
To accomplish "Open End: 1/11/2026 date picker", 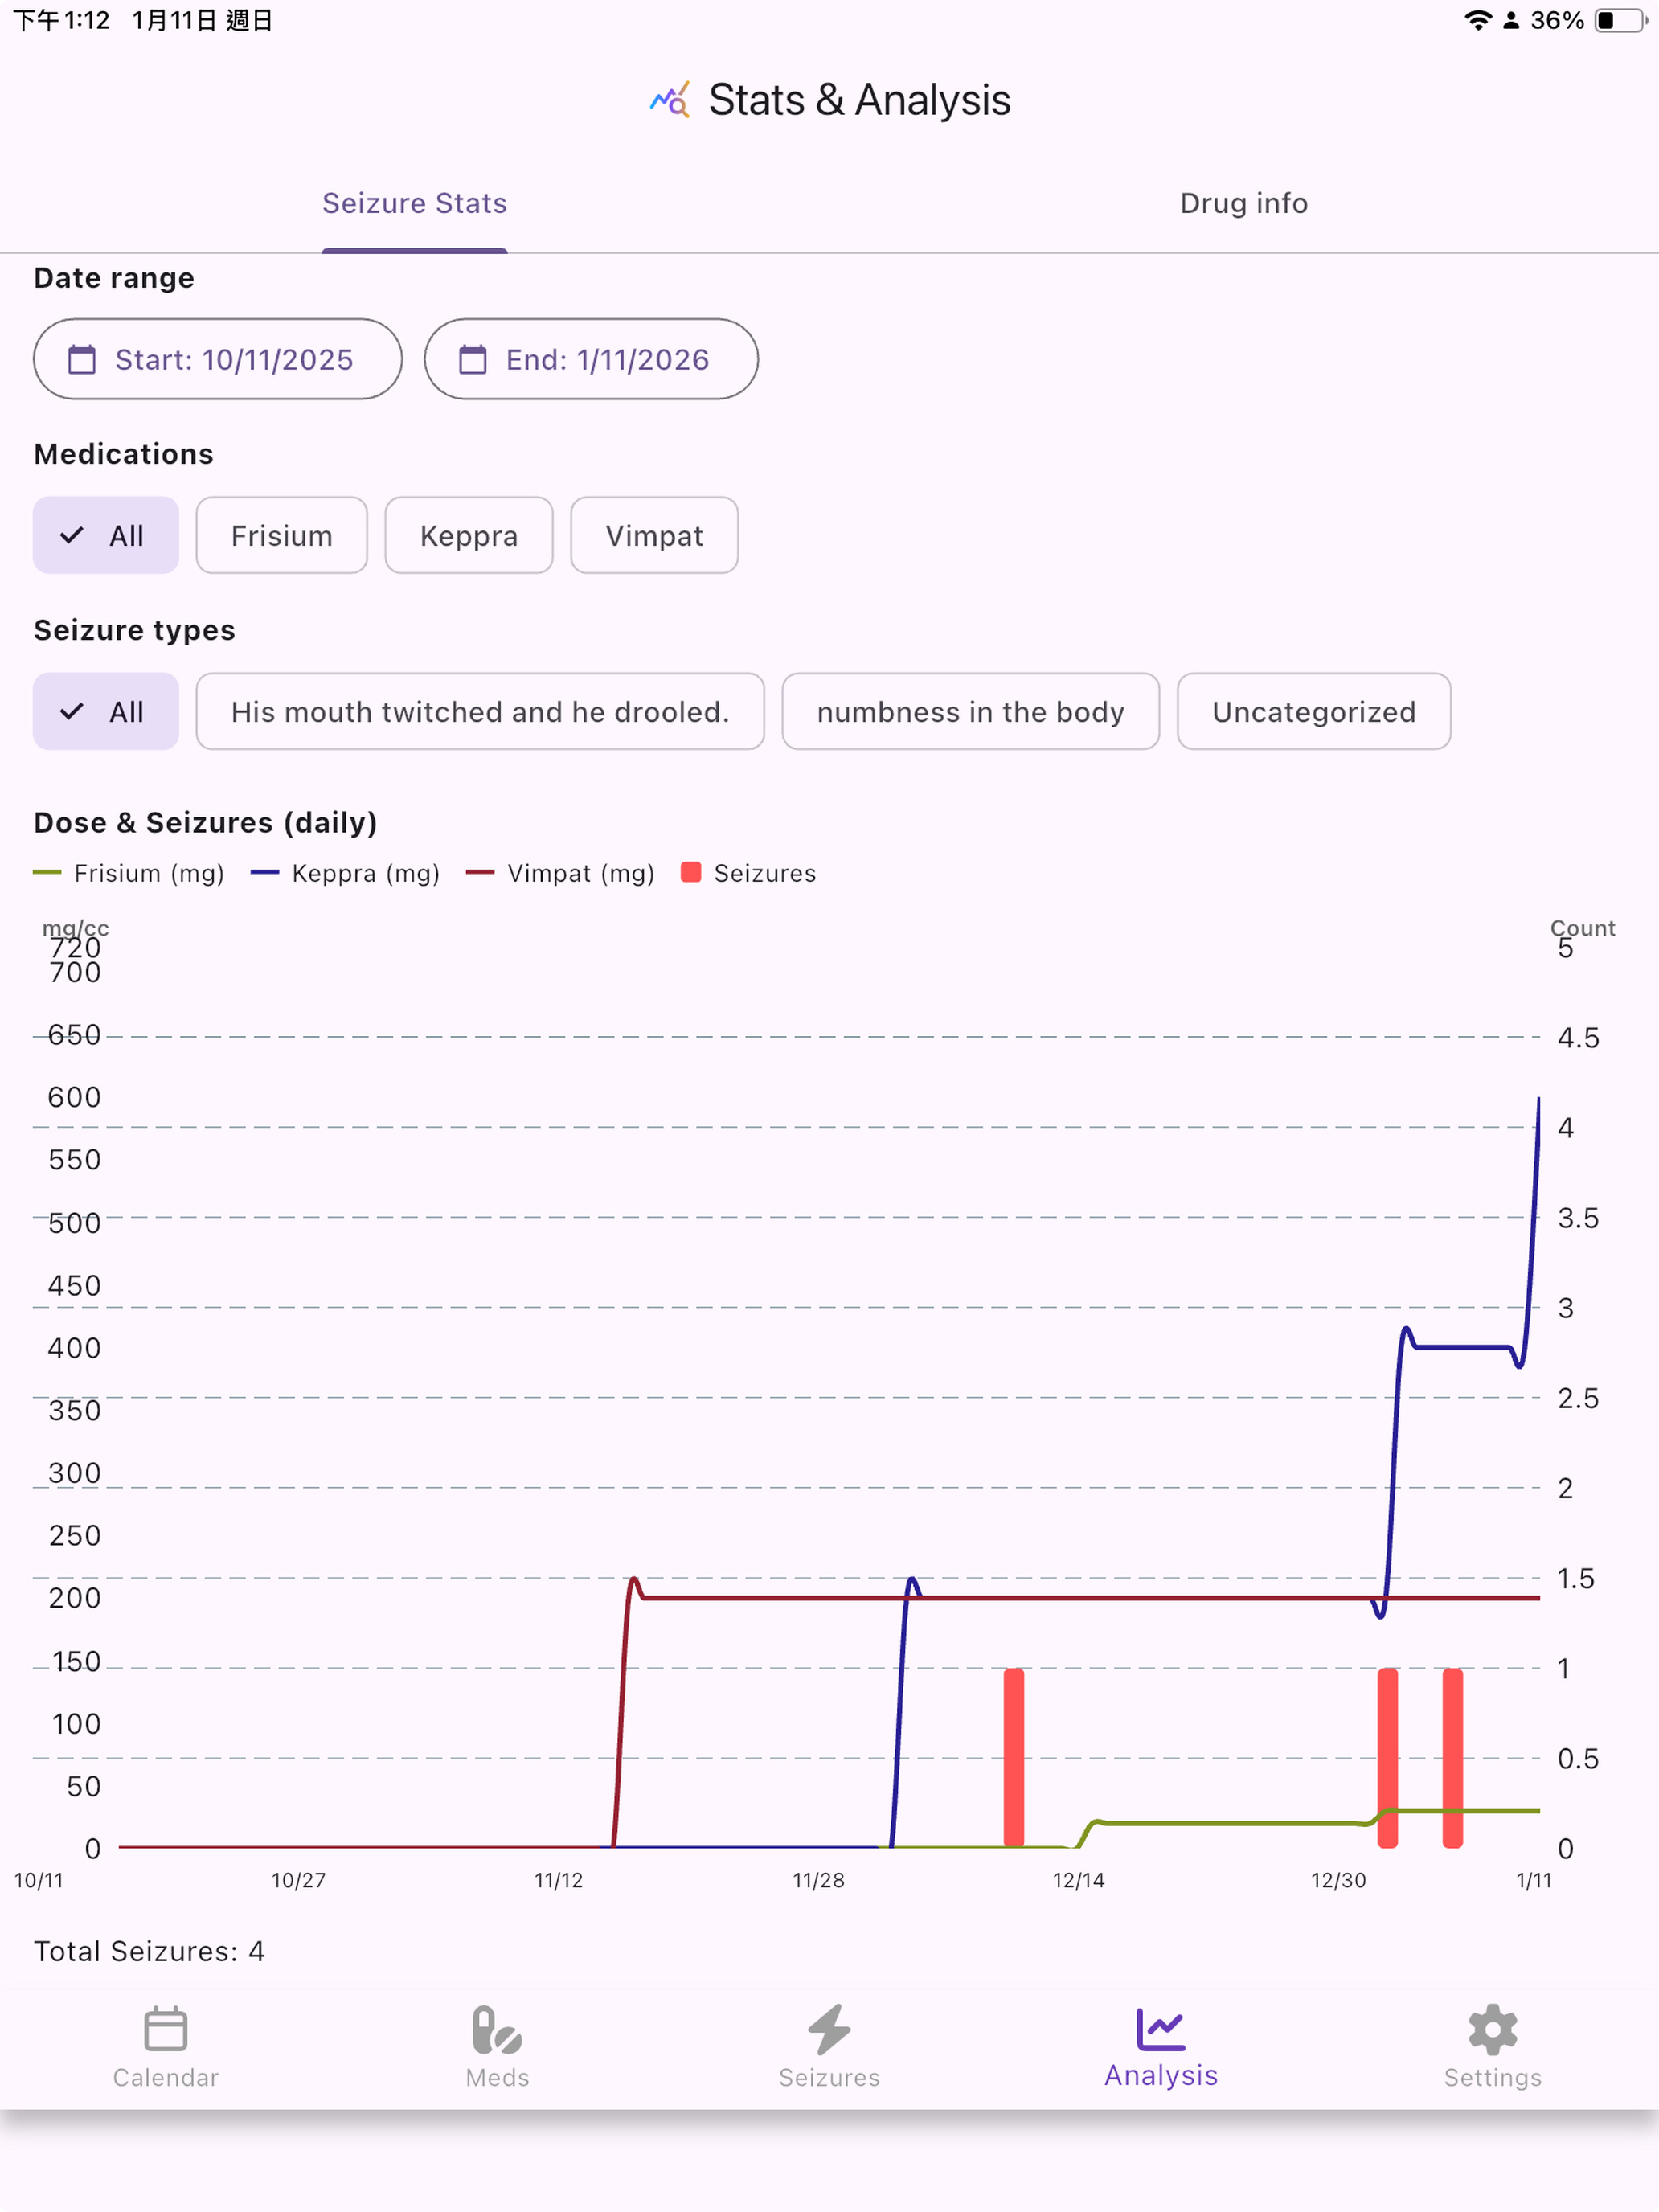I will pyautogui.click(x=591, y=359).
